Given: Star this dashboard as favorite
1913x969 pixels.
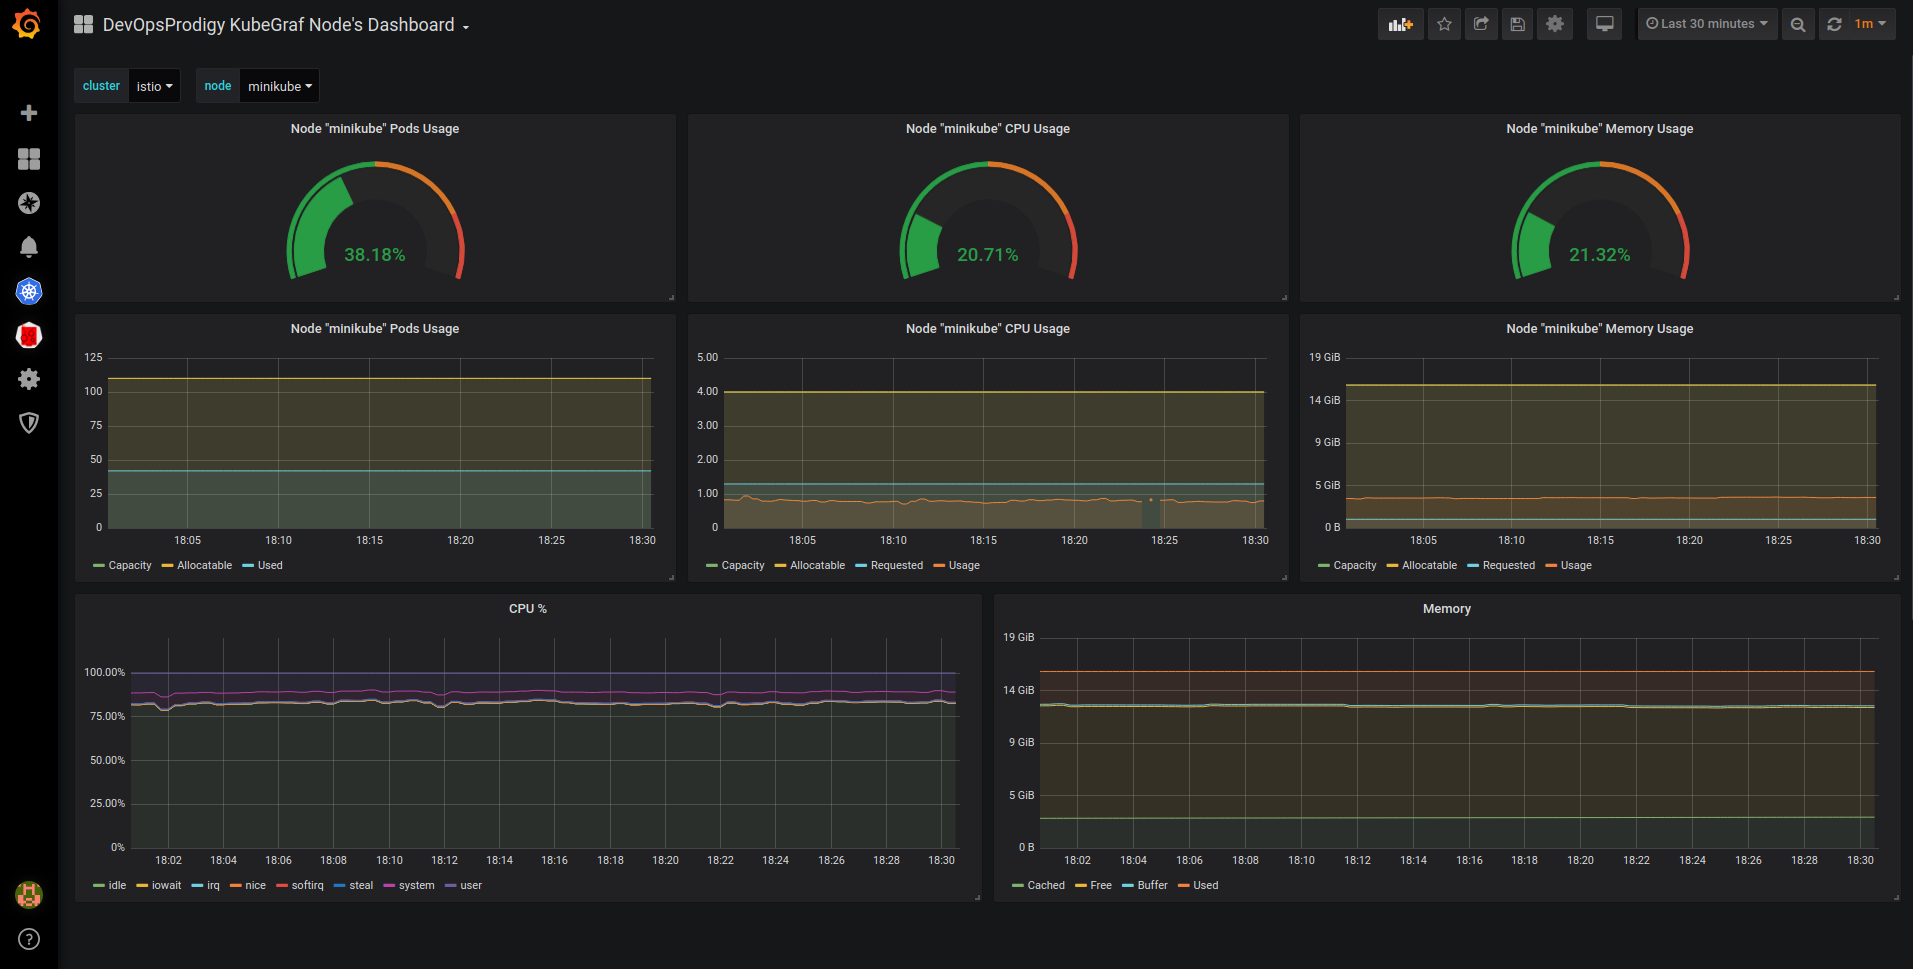Looking at the screenshot, I should pyautogui.click(x=1443, y=23).
